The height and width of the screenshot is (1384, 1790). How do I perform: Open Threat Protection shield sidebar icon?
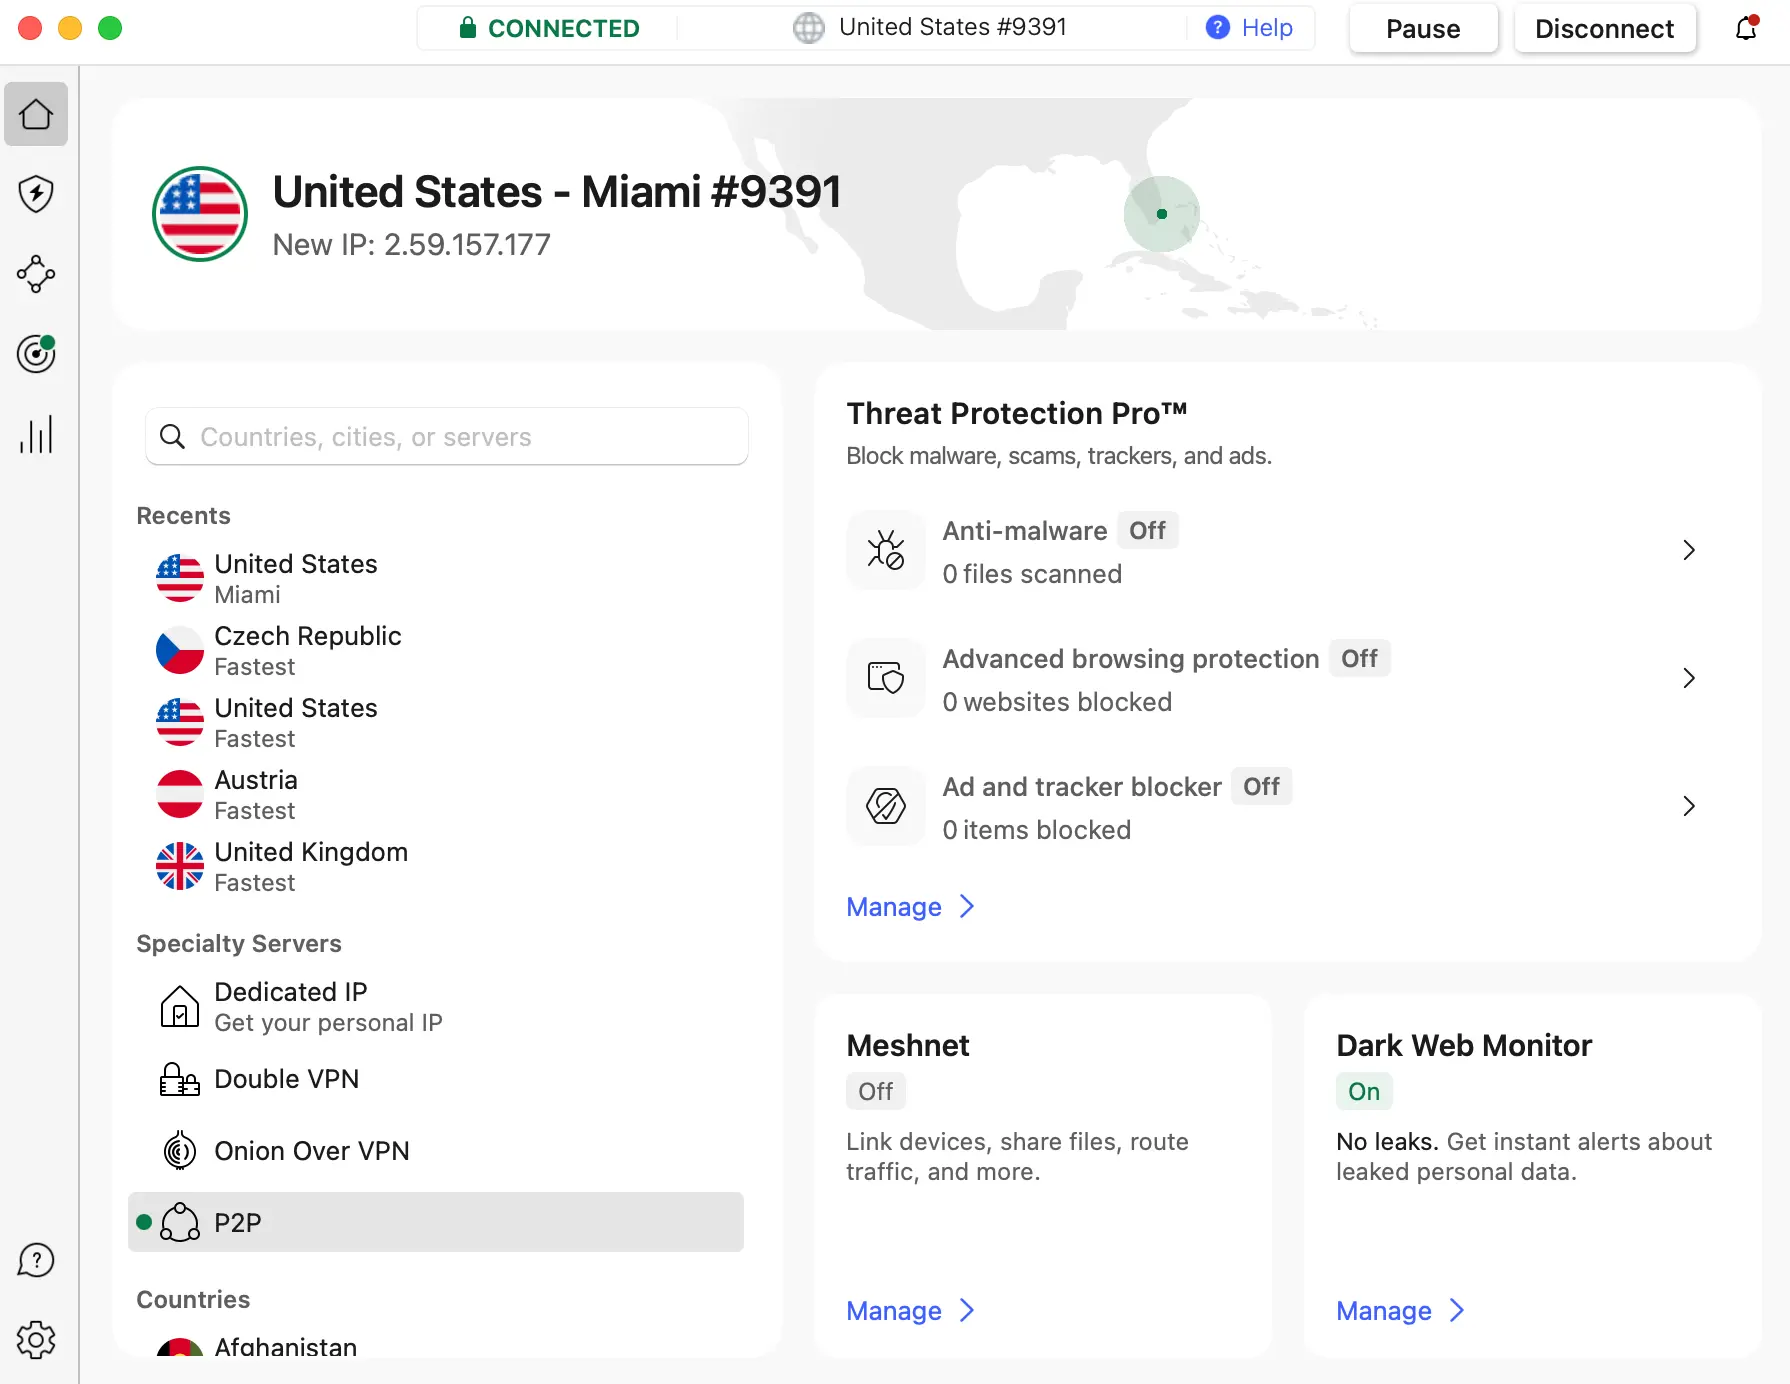(x=36, y=194)
